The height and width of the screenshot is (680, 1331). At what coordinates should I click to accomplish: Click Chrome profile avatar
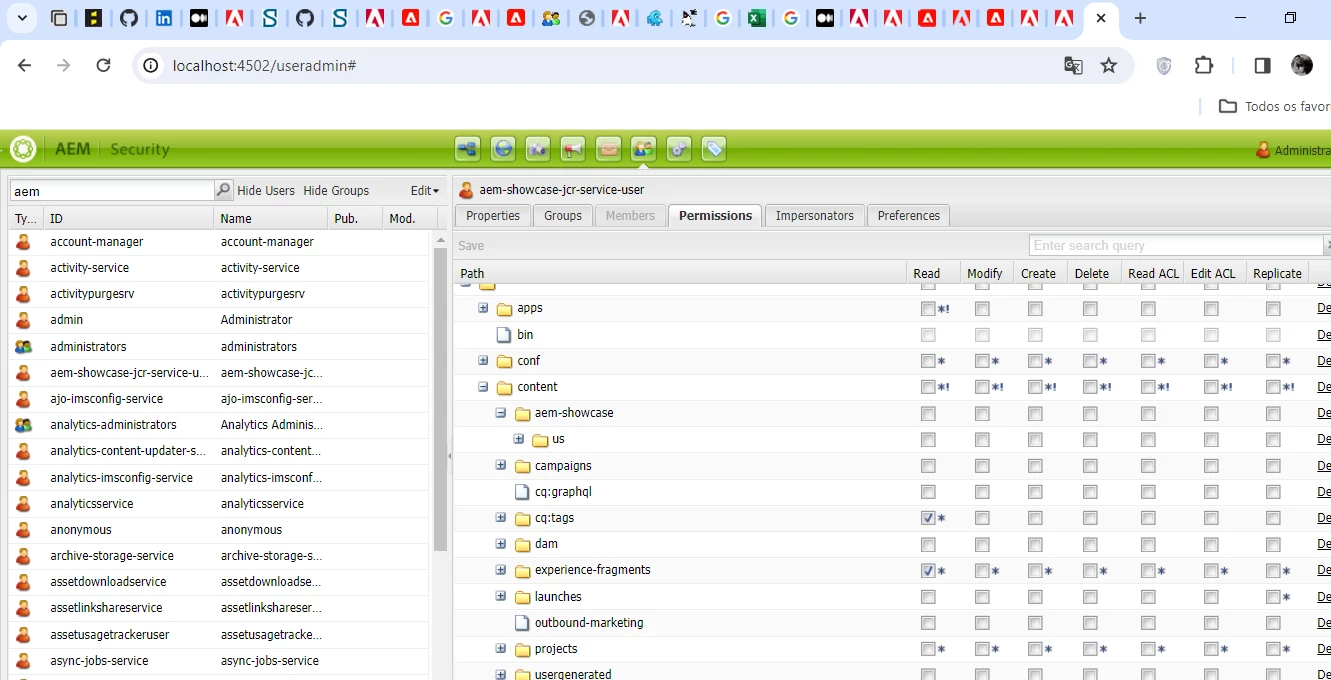tap(1302, 65)
